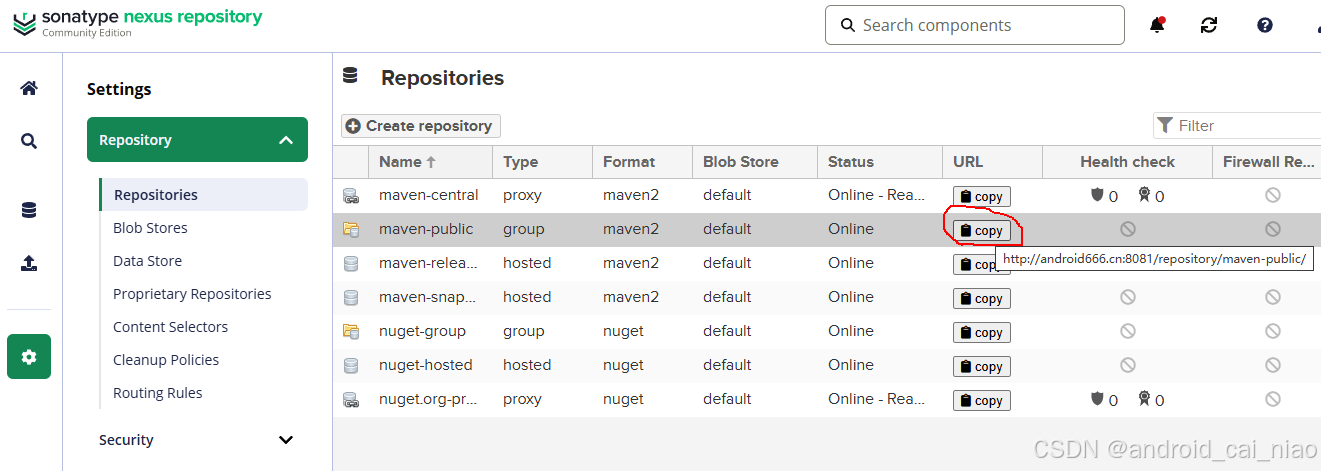Click maven-central firewall report disabled icon
Image resolution: width=1321 pixels, height=471 pixels.
pyautogui.click(x=1273, y=195)
